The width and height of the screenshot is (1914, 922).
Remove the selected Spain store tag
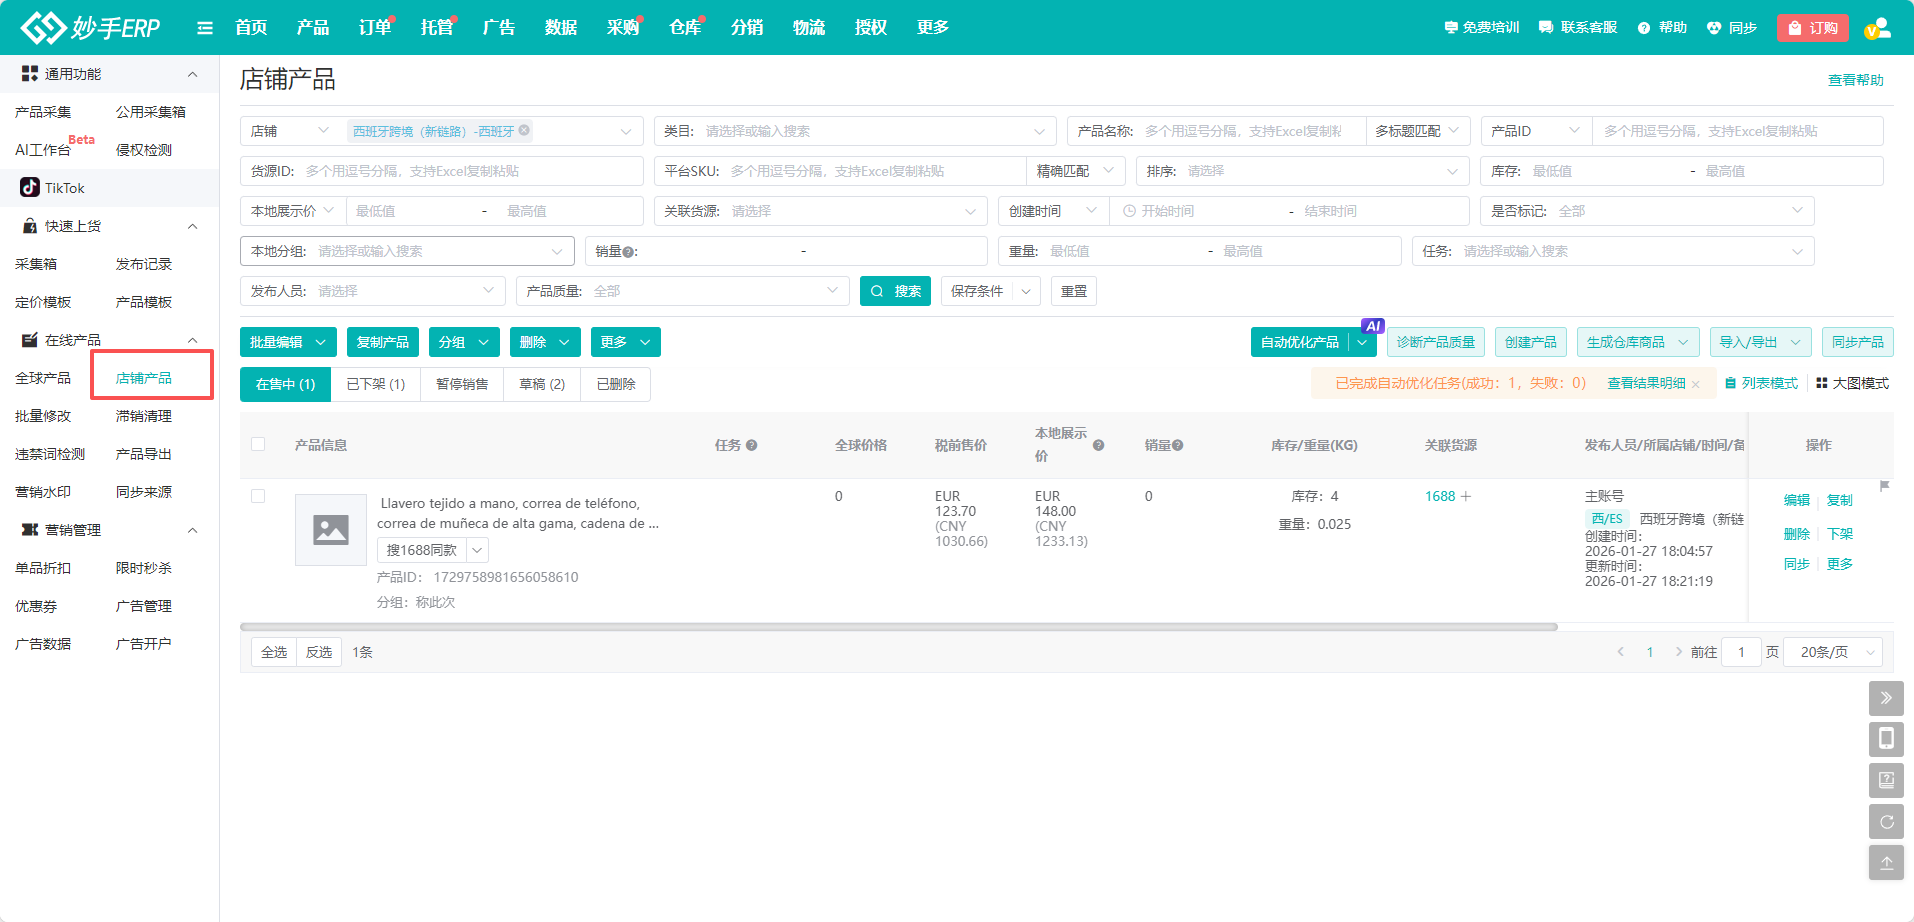(524, 130)
